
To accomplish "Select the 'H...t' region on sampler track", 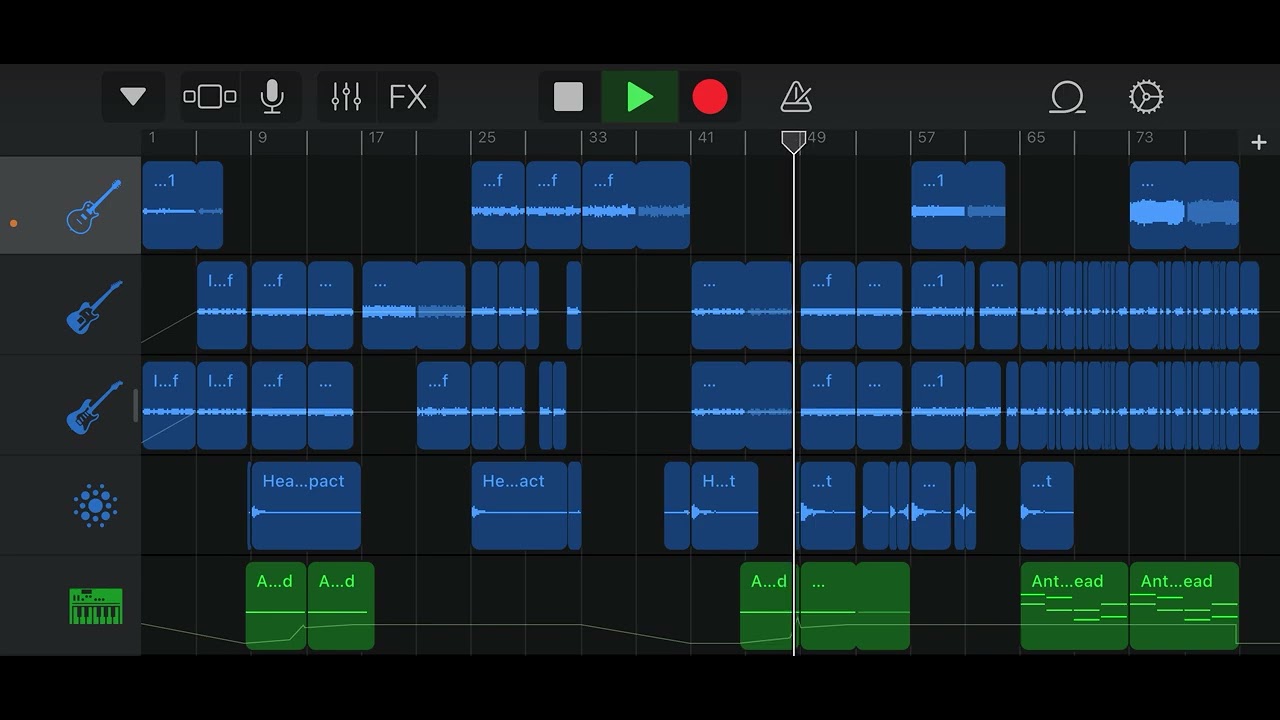I will point(724,506).
